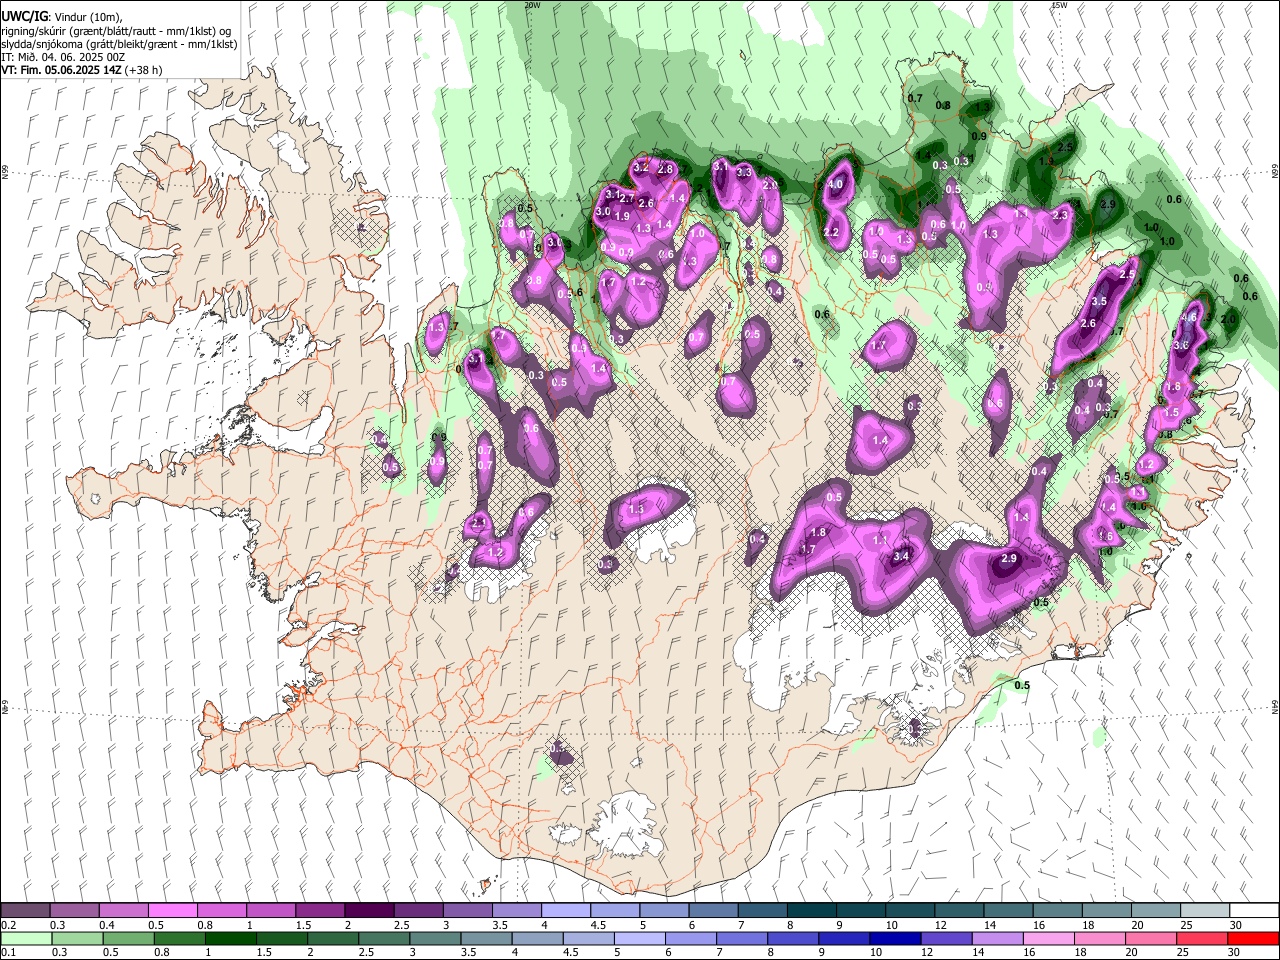
Task: Pick the dark teal snow swatch between 8 and 9
Action: click(x=811, y=910)
